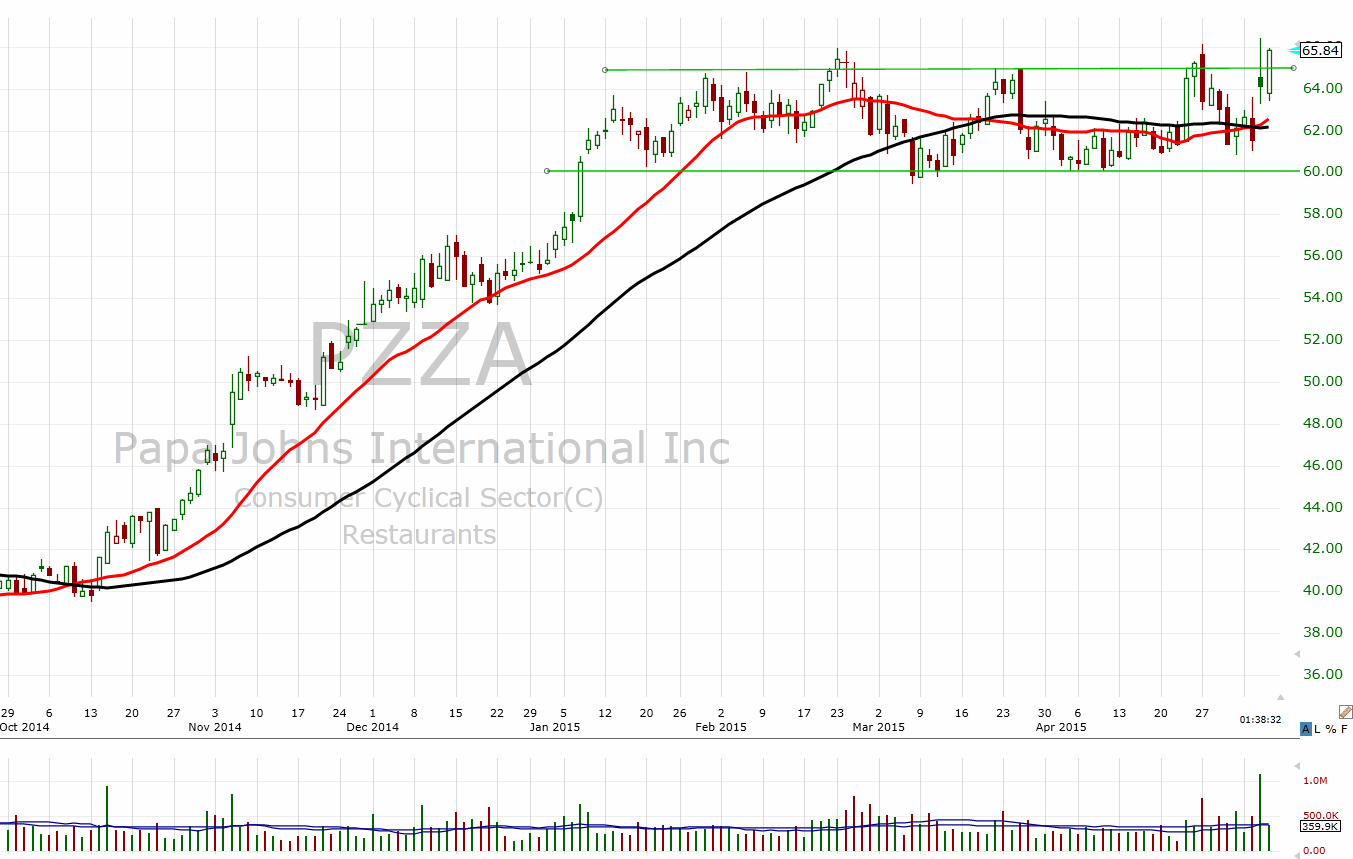Grab the left handle of the 60.00 support line
Viewport: 1353px width, 859px height.
click(547, 171)
